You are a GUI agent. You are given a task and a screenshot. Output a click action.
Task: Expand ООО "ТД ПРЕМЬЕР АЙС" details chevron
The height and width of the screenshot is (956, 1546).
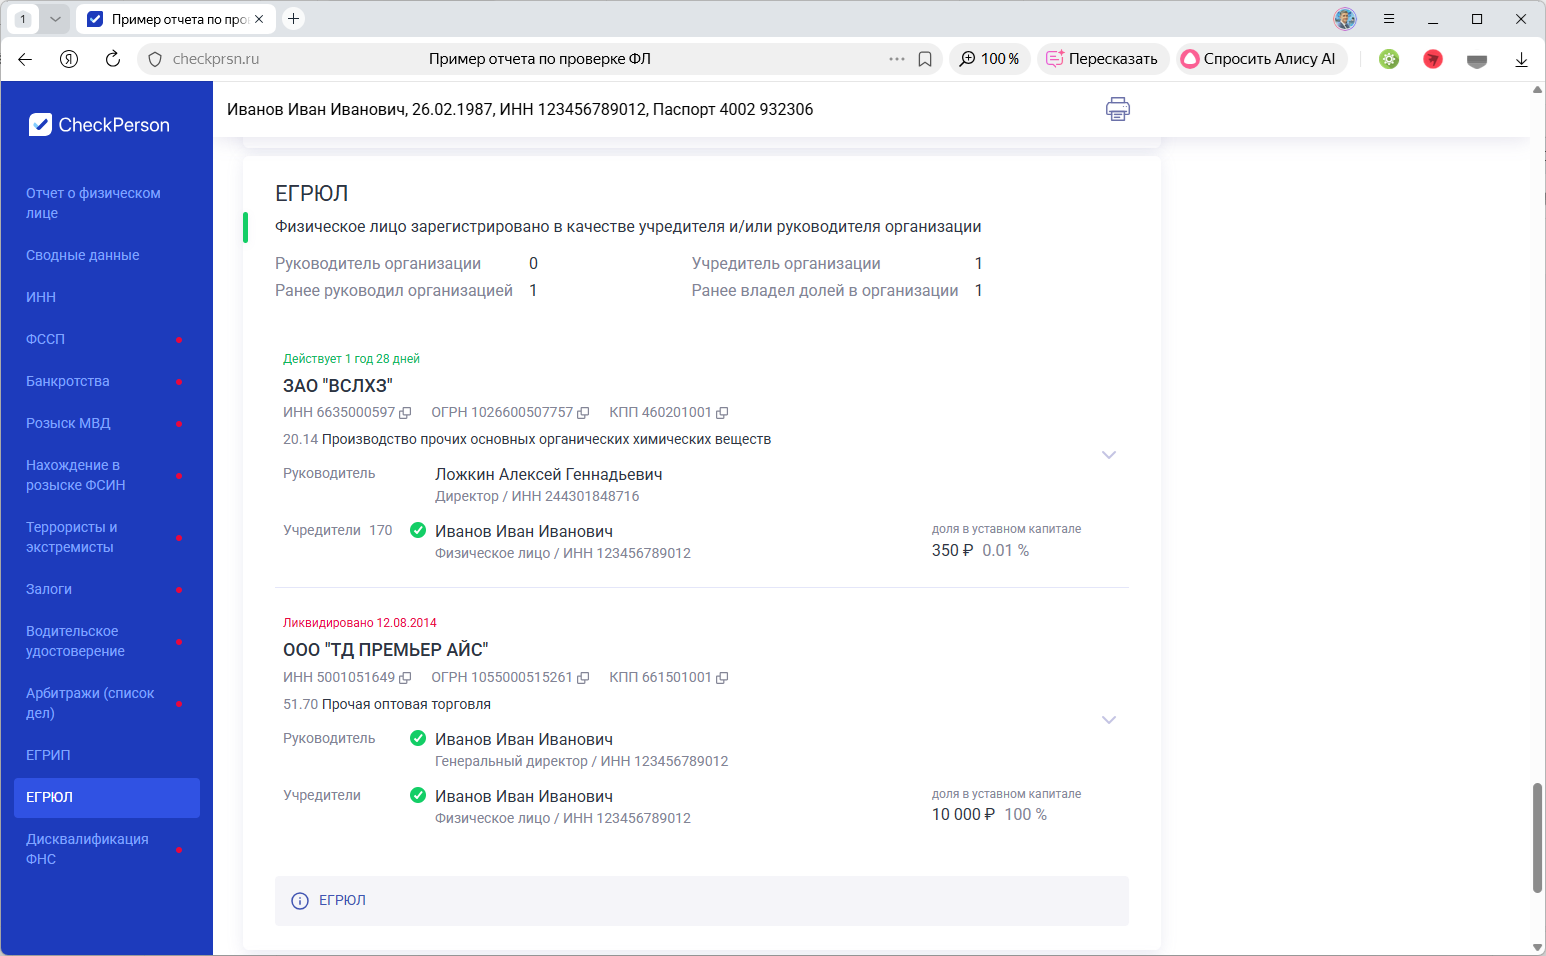1108,720
